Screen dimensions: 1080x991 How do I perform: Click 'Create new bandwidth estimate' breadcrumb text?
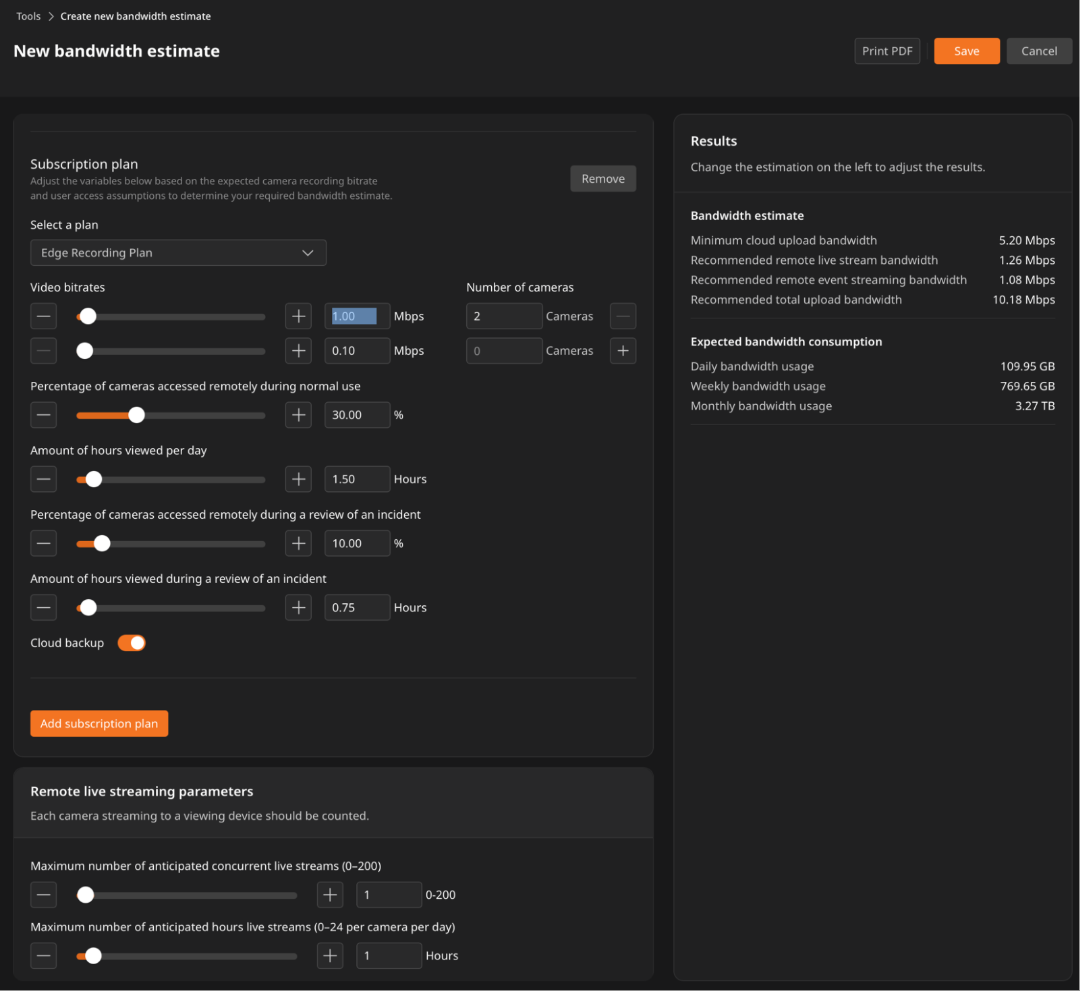point(136,16)
